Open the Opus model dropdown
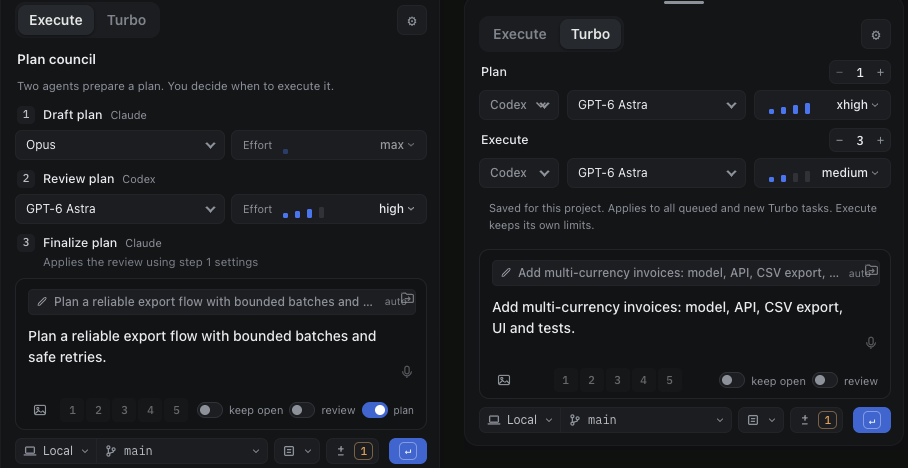This screenshot has height=468, width=908. point(120,145)
